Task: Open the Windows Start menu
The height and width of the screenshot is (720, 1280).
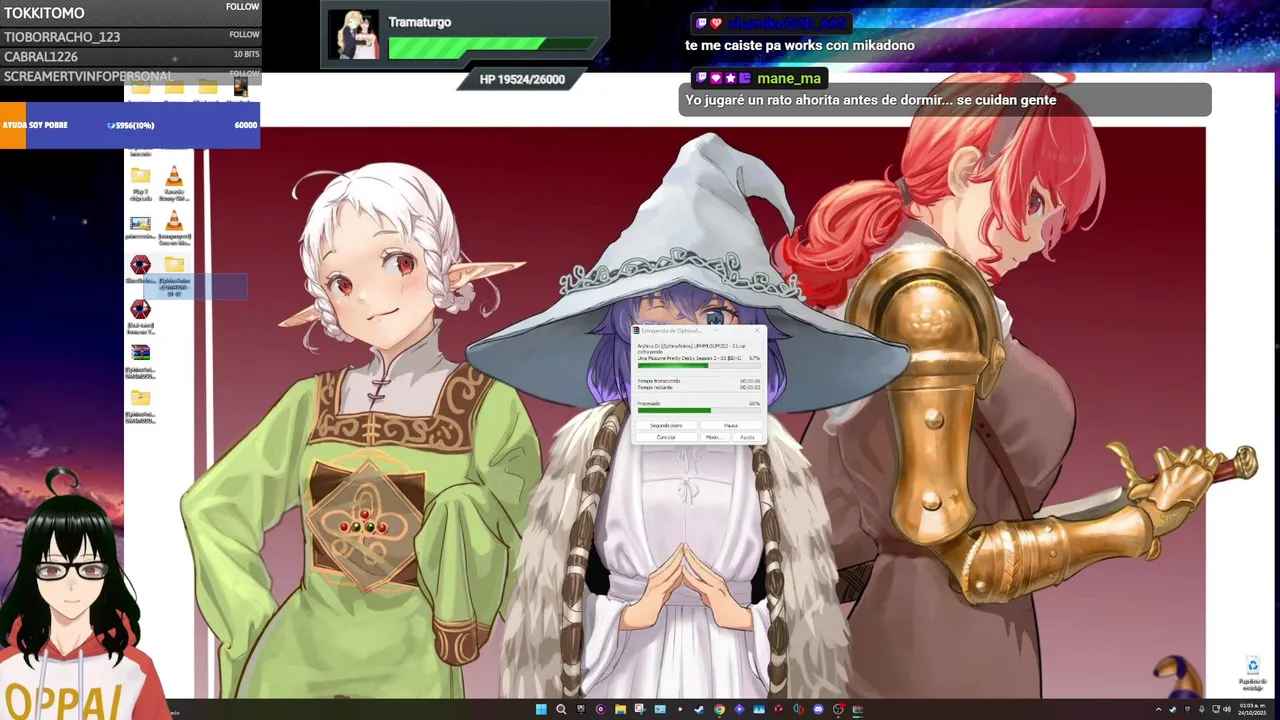Action: pos(541,709)
